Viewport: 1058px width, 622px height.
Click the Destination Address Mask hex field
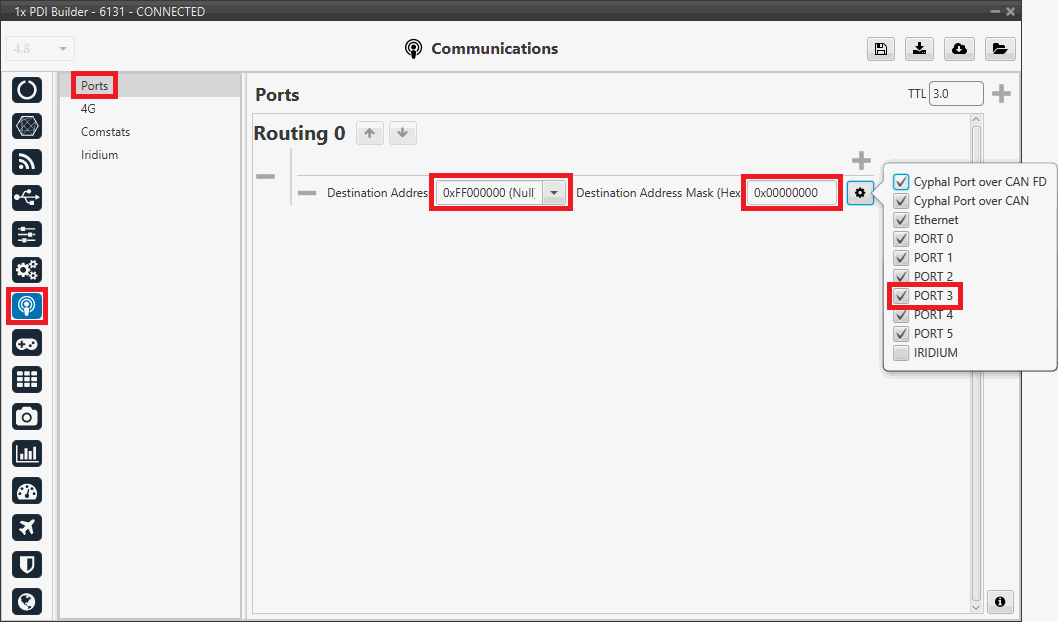pyautogui.click(x=791, y=193)
